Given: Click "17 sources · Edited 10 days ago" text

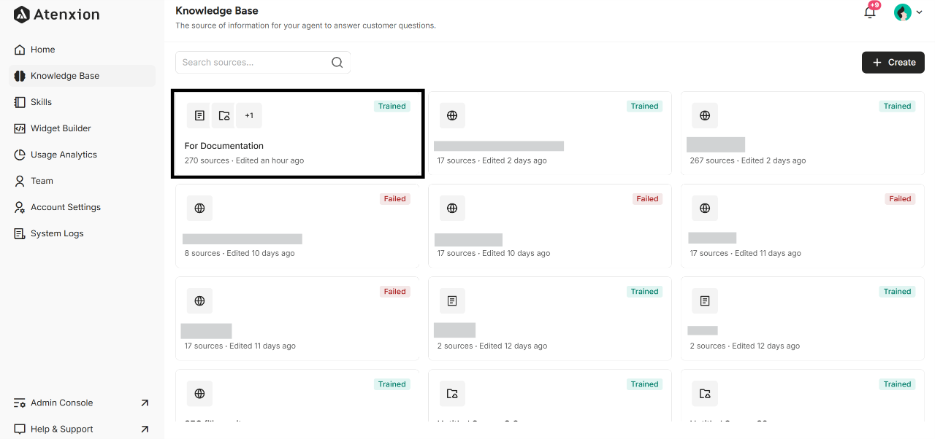Looking at the screenshot, I should pos(494,253).
